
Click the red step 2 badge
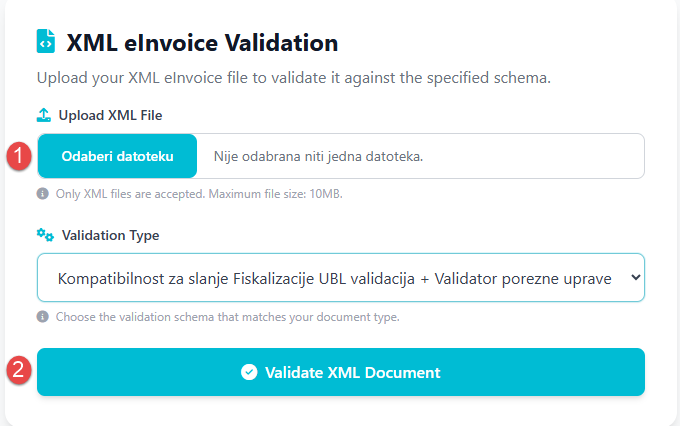17,371
